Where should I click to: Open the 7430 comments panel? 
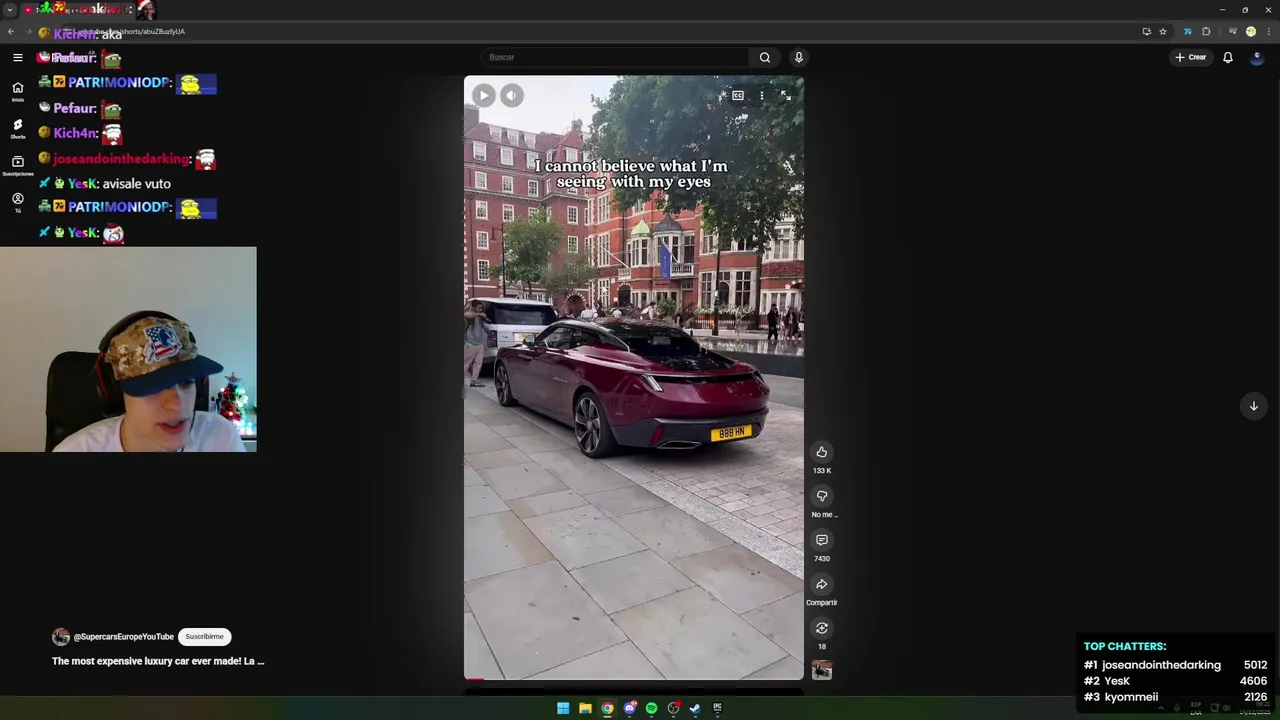click(822, 540)
